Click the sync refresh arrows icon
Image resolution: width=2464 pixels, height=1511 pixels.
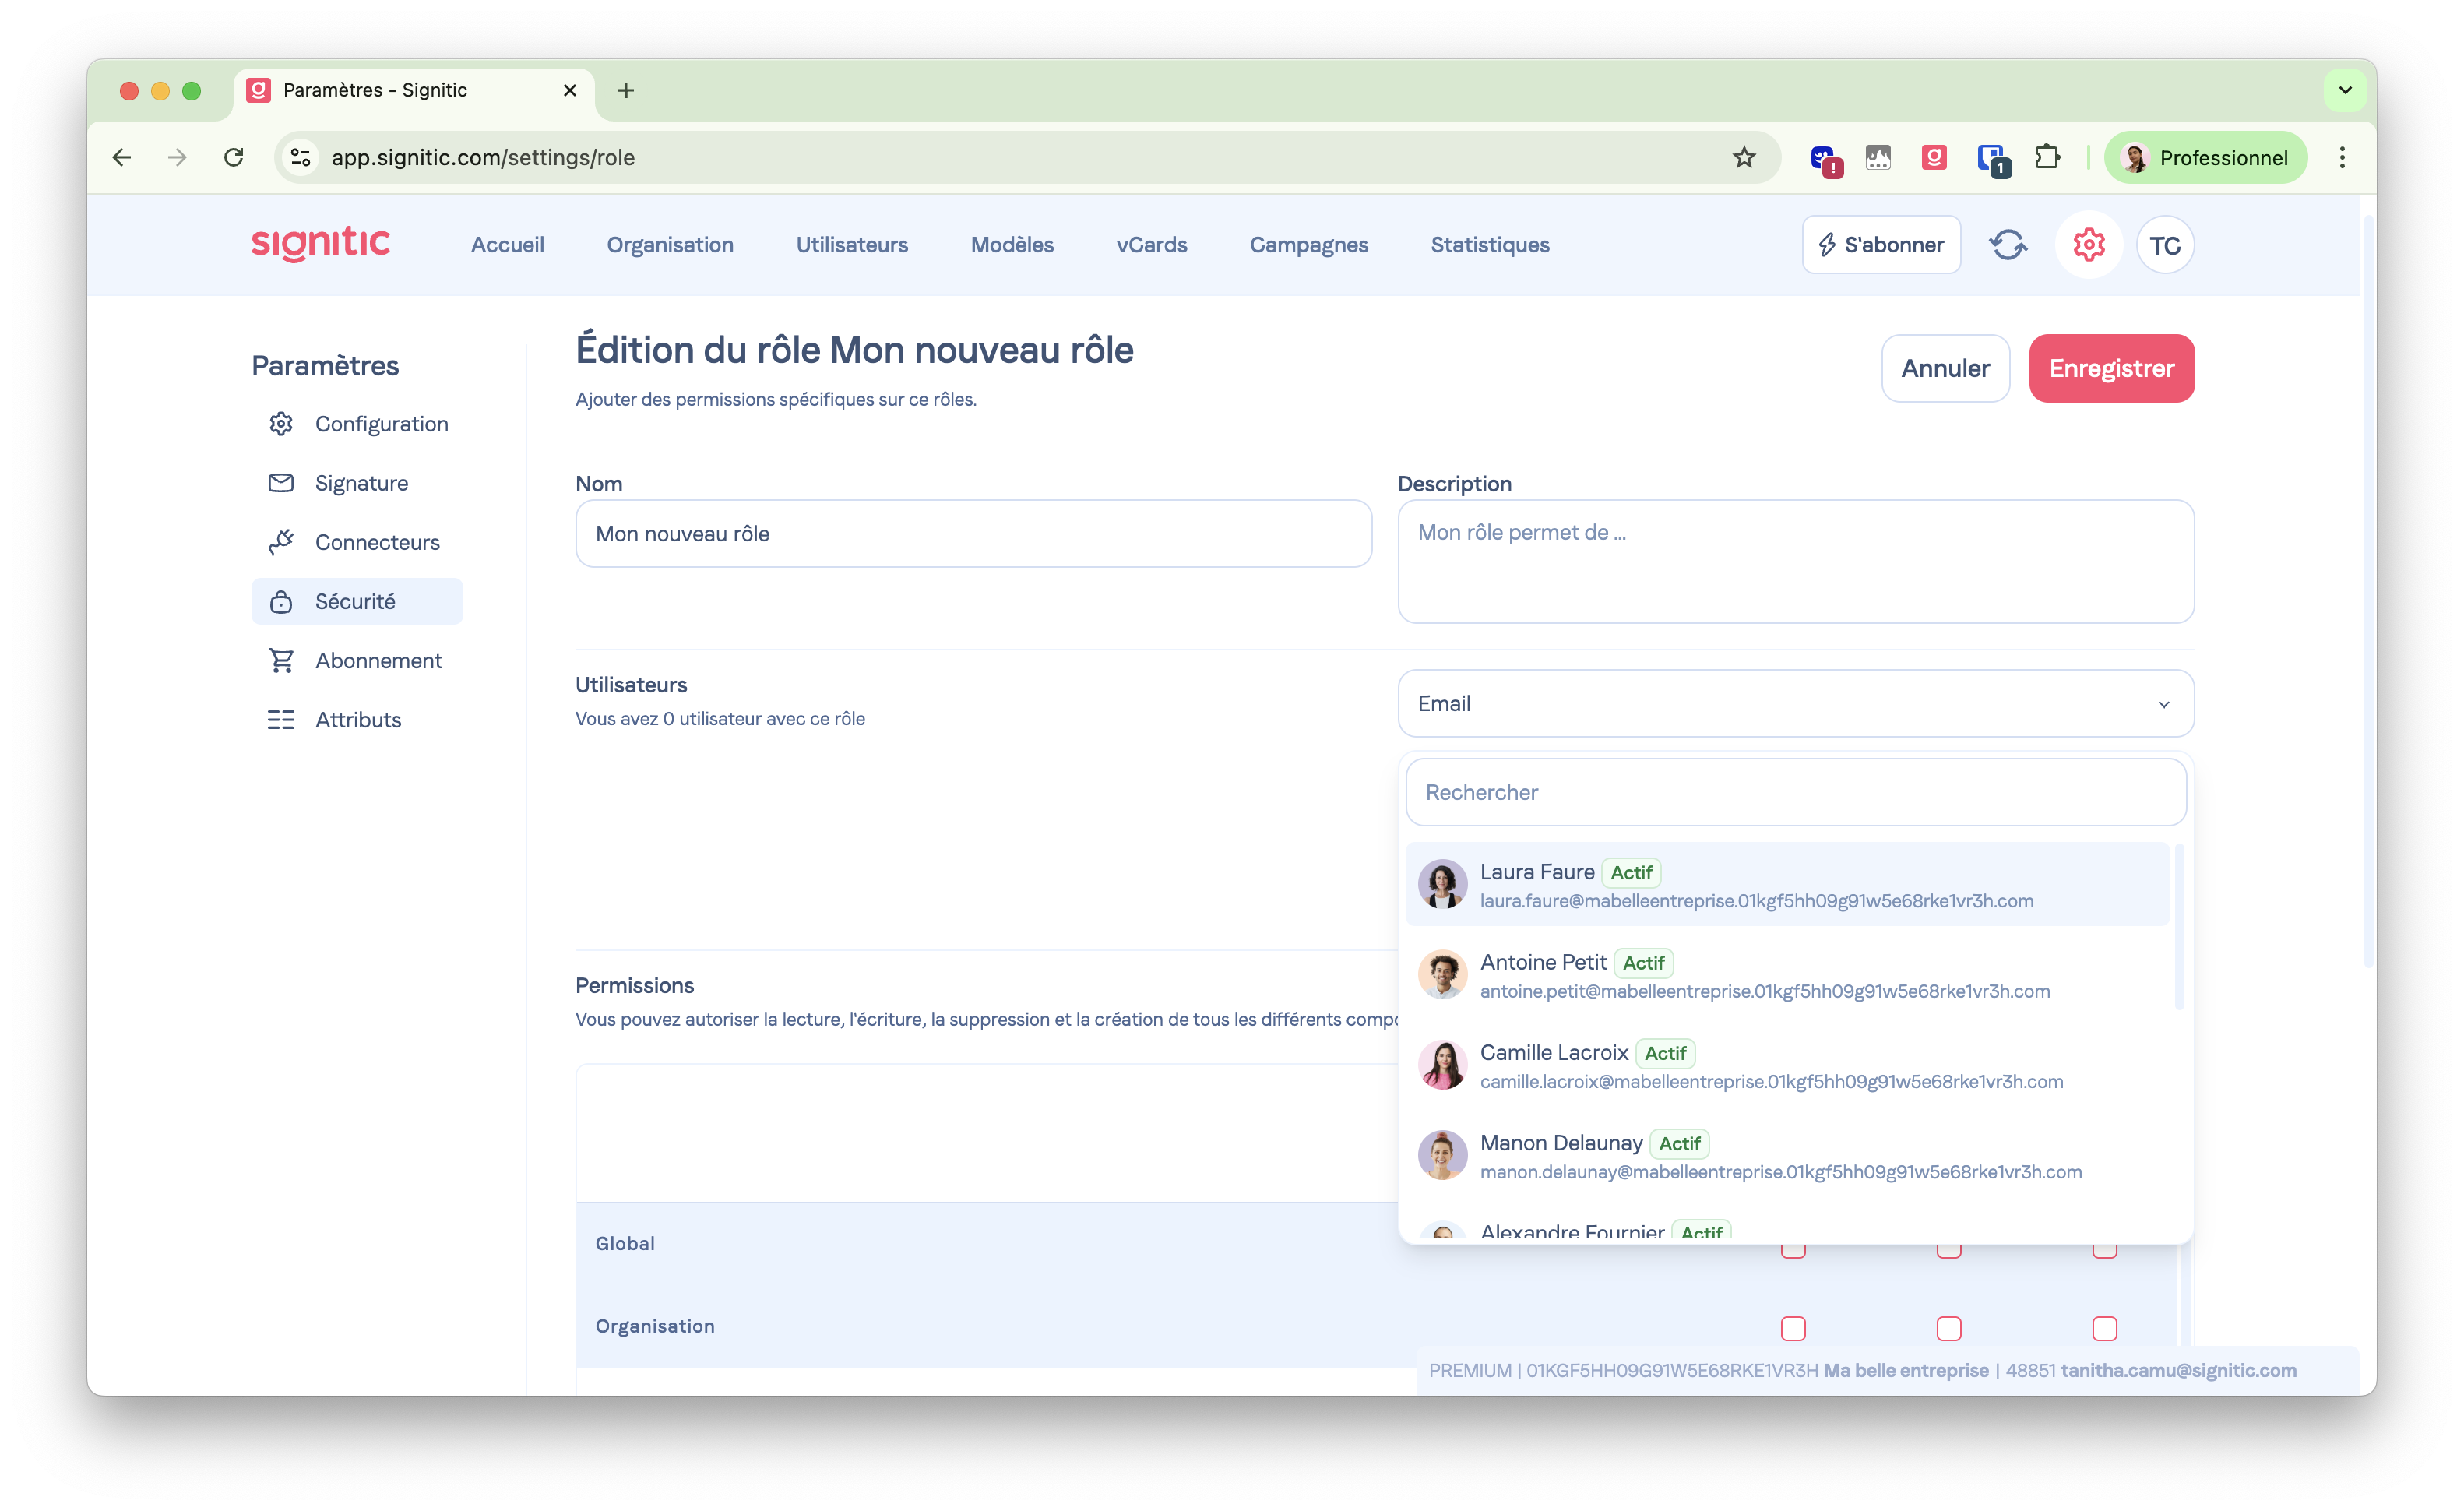pyautogui.click(x=2007, y=245)
